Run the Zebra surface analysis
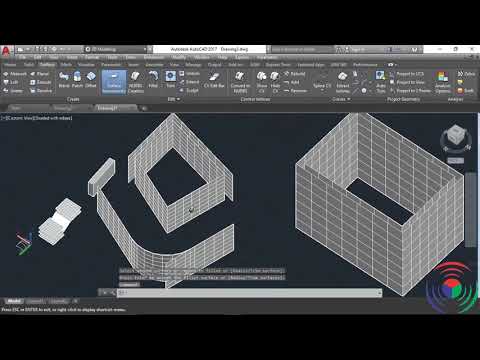 click(x=466, y=74)
